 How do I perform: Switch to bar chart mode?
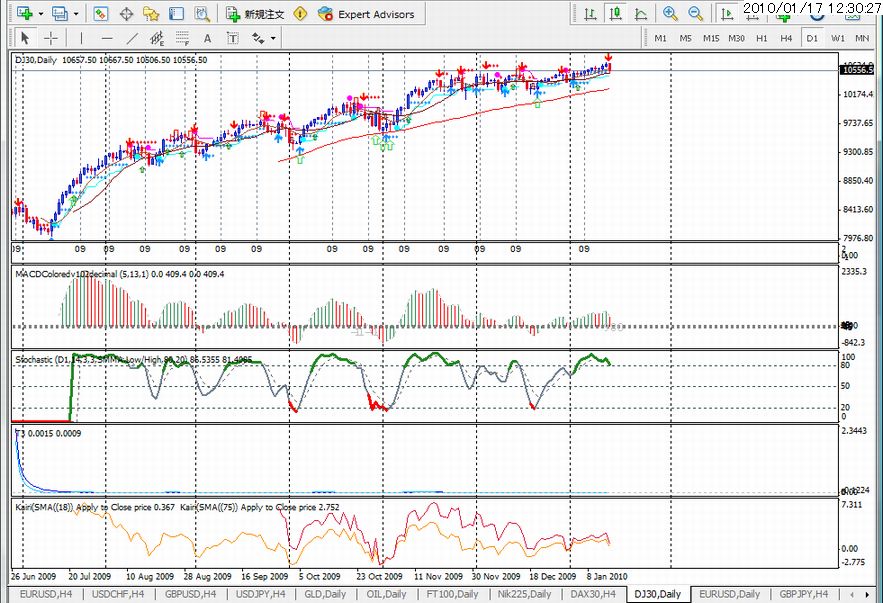(590, 14)
